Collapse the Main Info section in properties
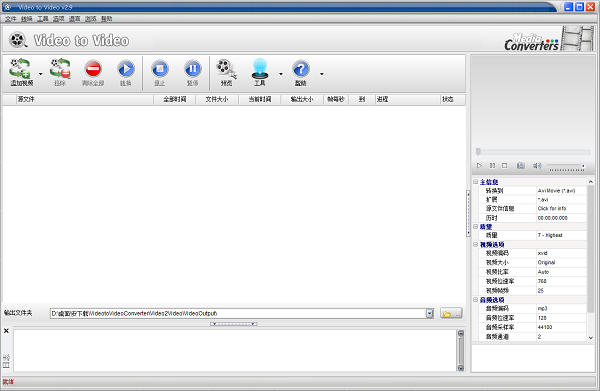Image resolution: width=600 pixels, height=391 pixels. (475, 182)
